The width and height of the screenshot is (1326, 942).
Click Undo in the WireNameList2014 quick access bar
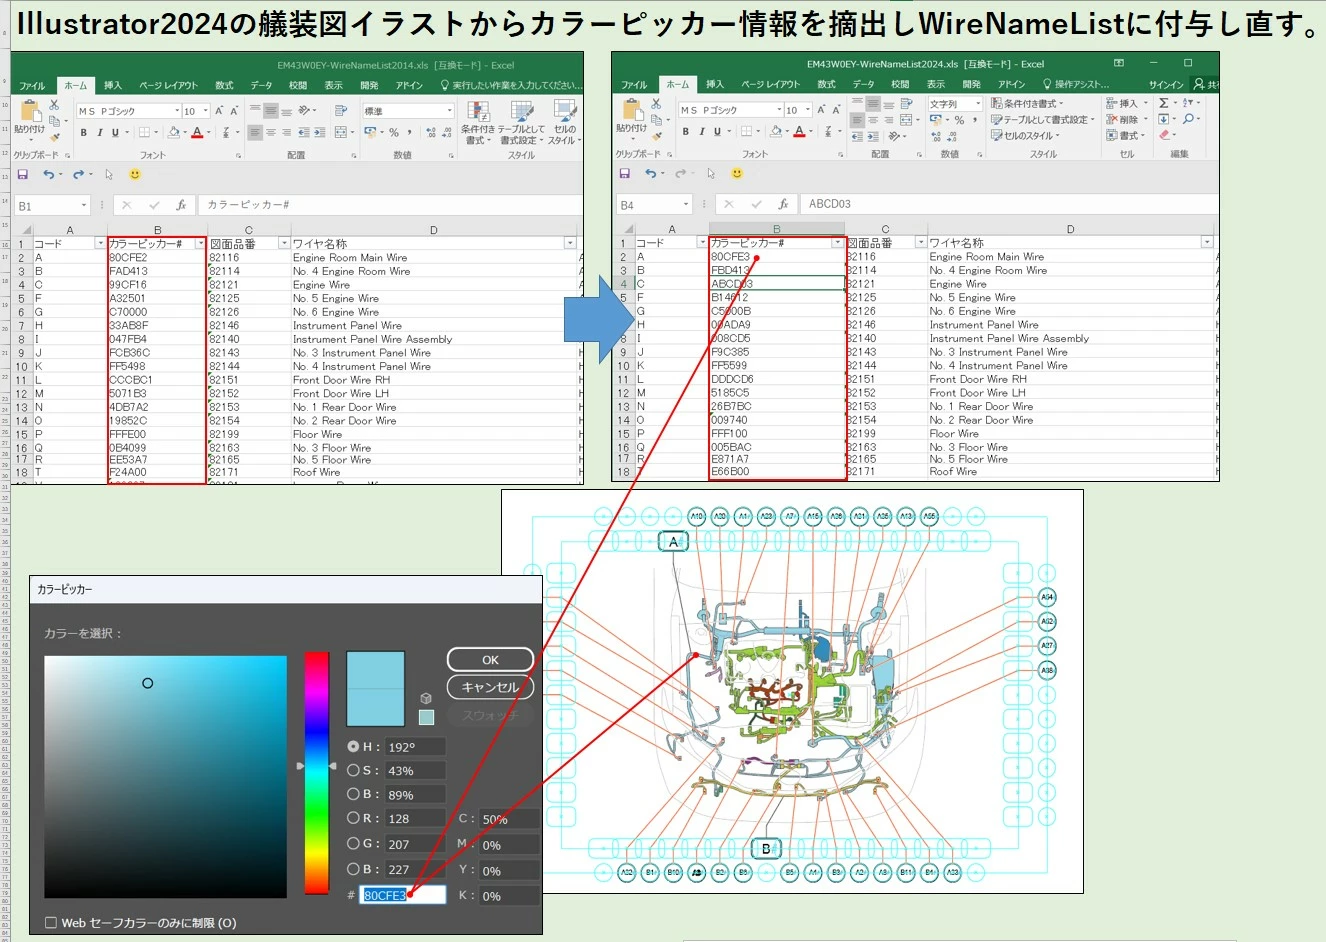pyautogui.click(x=48, y=174)
